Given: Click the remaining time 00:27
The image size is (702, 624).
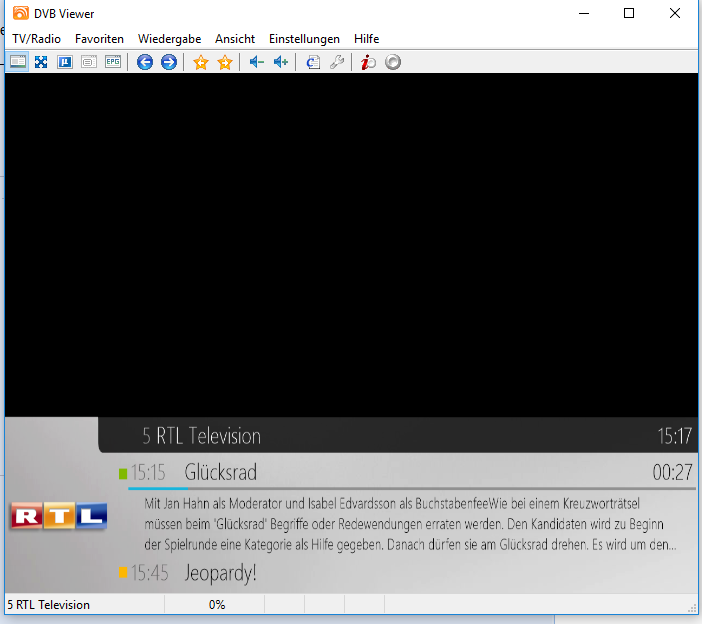Looking at the screenshot, I should coord(672,472).
